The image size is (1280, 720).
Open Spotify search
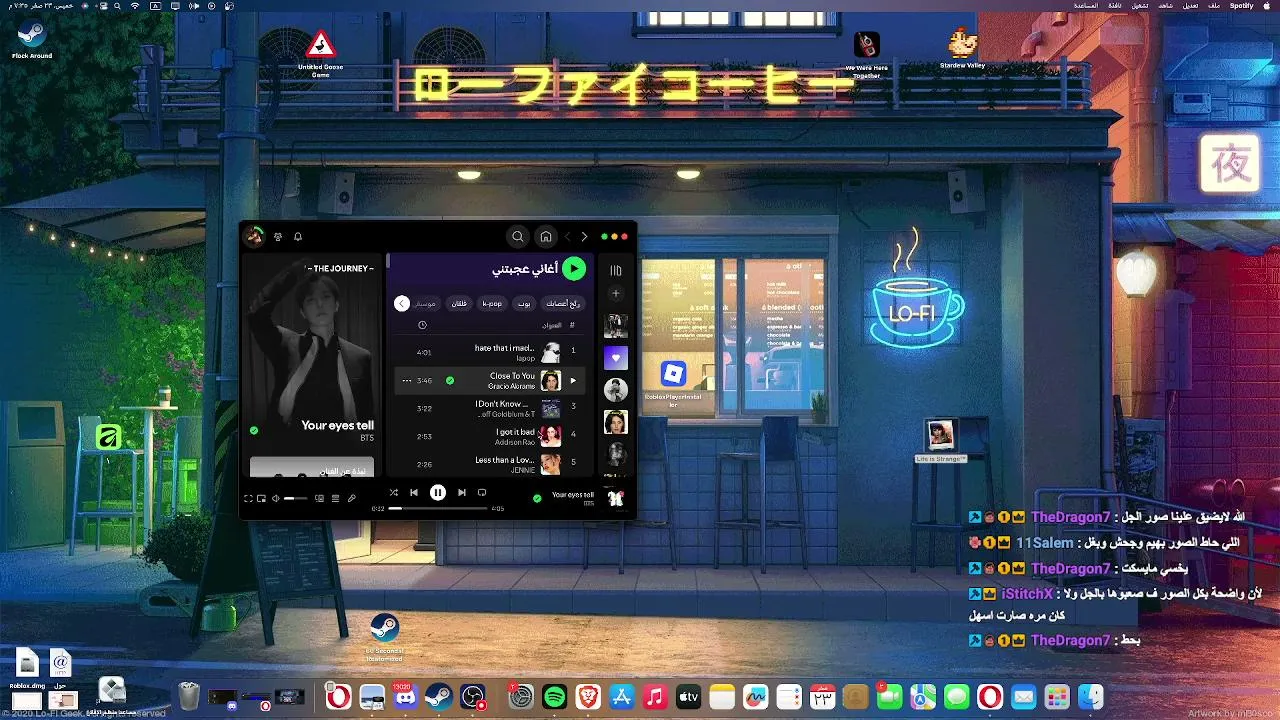517,237
